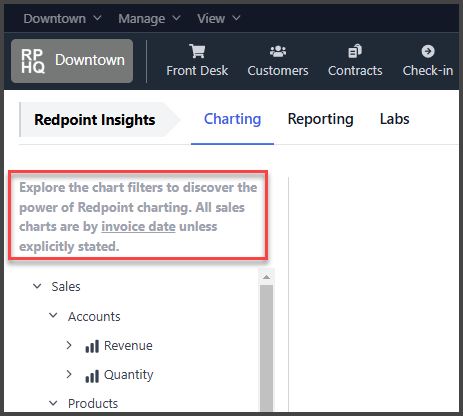This screenshot has width=463, height=416.
Task: Switch to the Labs tab
Action: [x=395, y=119]
